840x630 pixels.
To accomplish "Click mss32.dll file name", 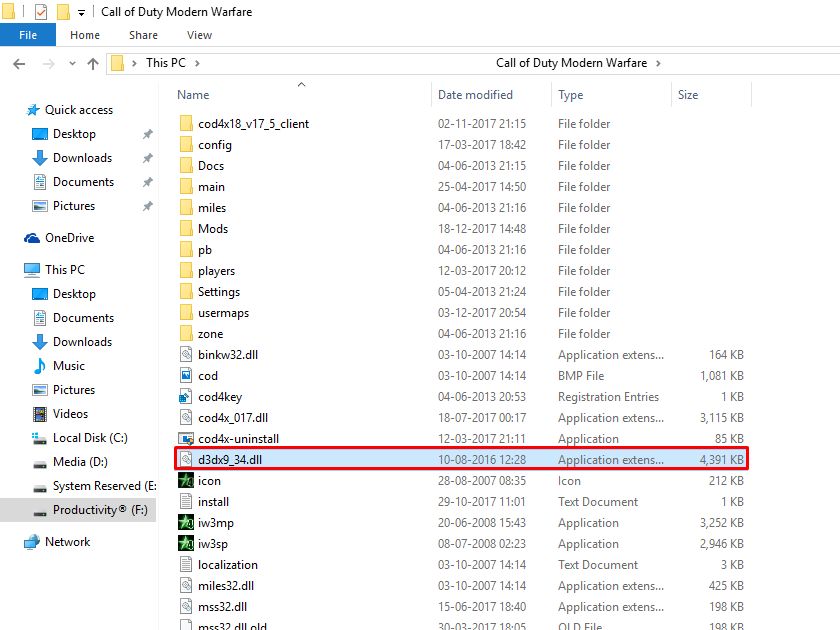I will [222, 607].
